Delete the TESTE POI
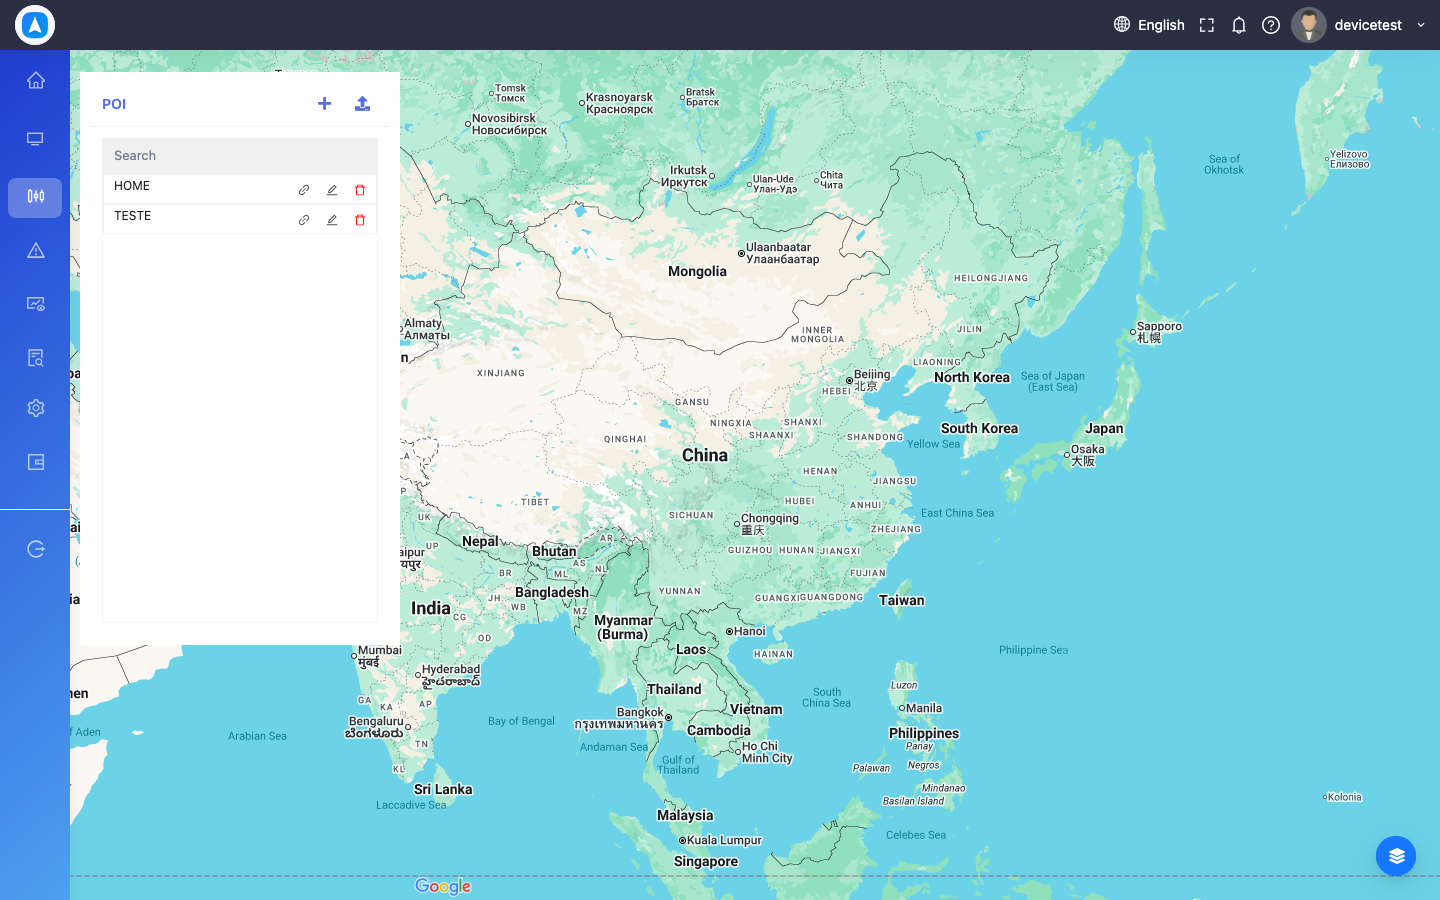This screenshot has height=900, width=1440. pyautogui.click(x=360, y=220)
